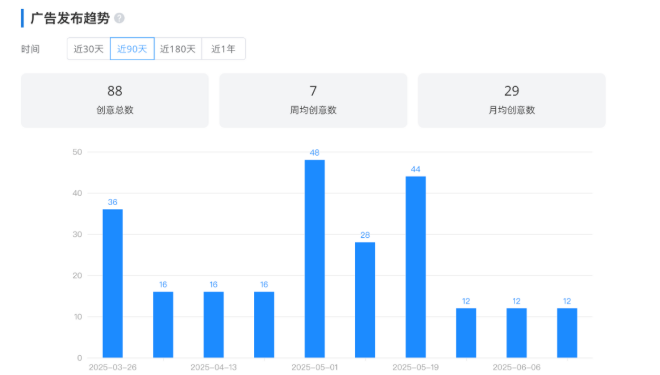Click the bar labeled 36
The height and width of the screenshot is (375, 660).
[x=113, y=283]
